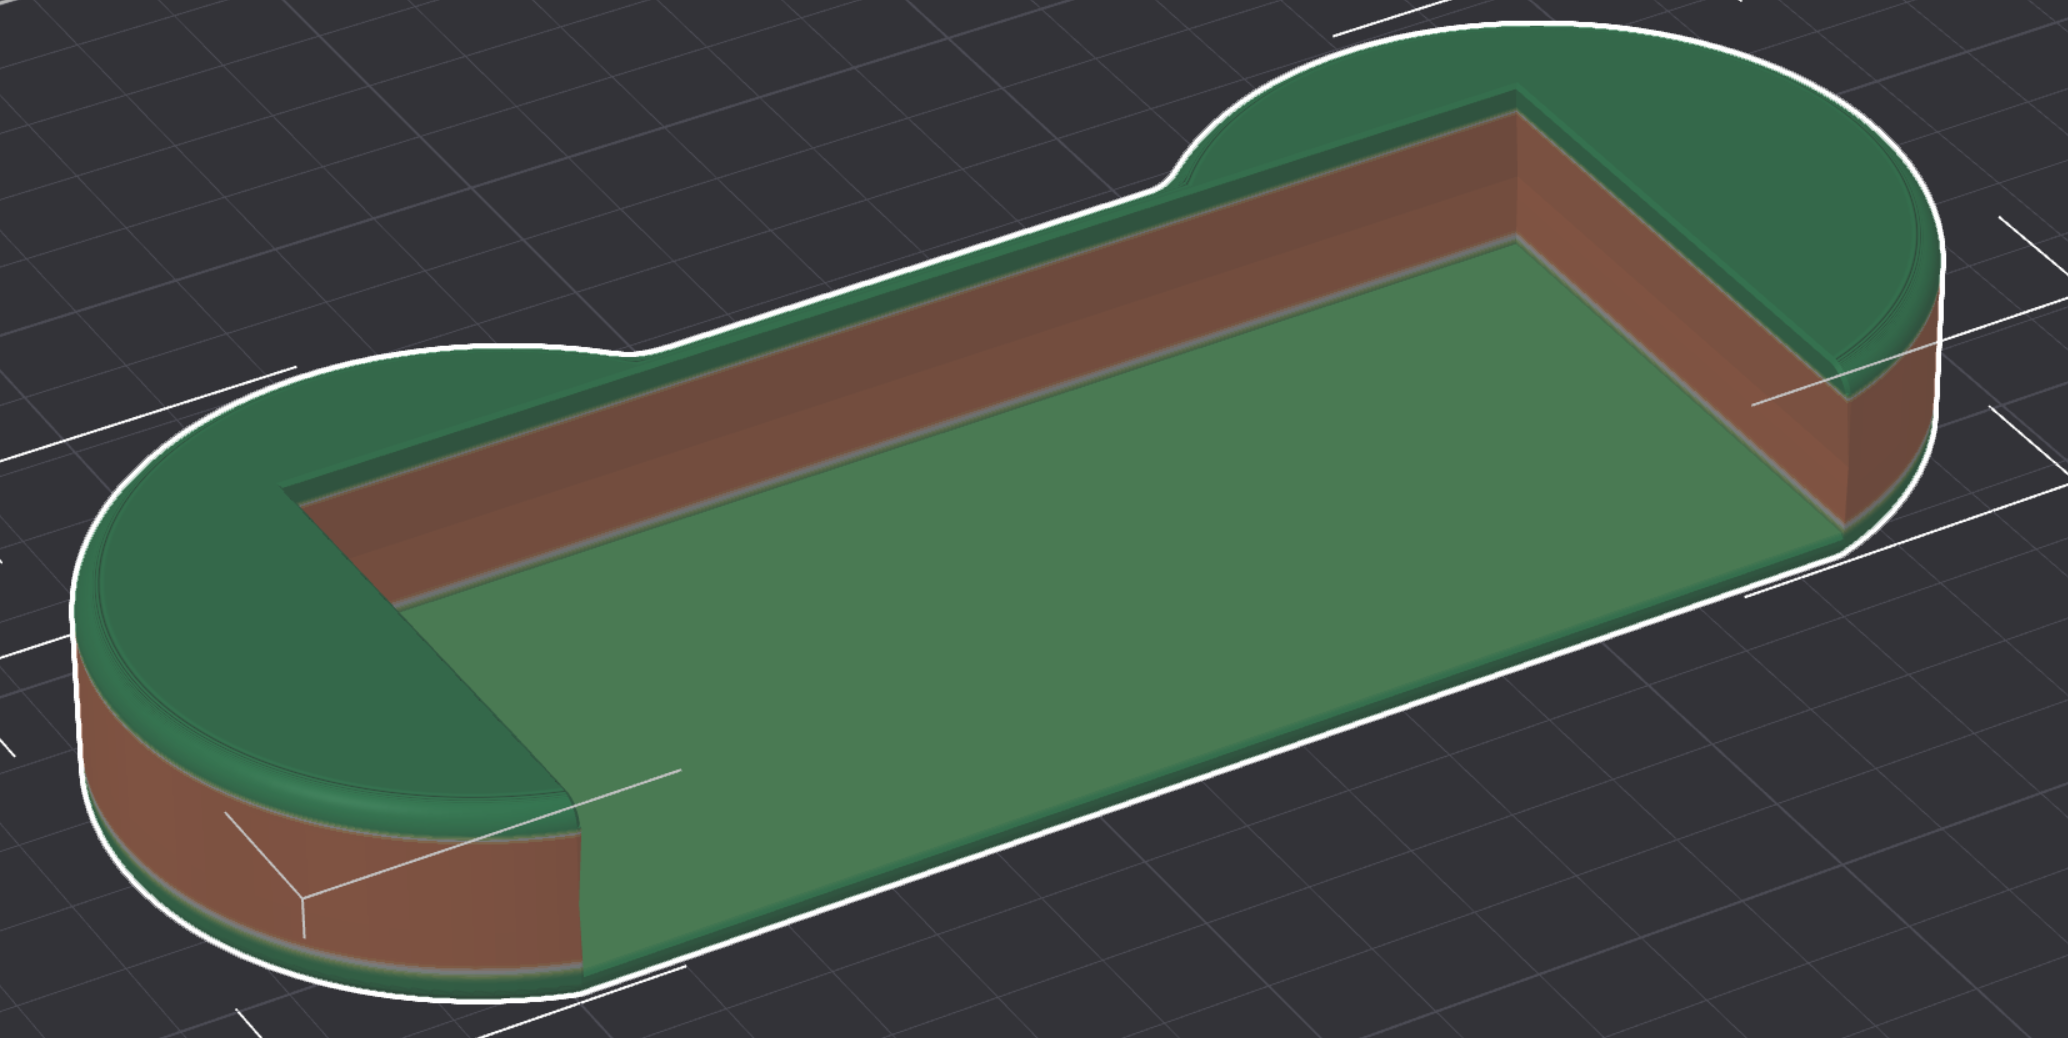Click the back-left inner corner of pocket
Screen dimensions: 2068x1038
[399, 606]
